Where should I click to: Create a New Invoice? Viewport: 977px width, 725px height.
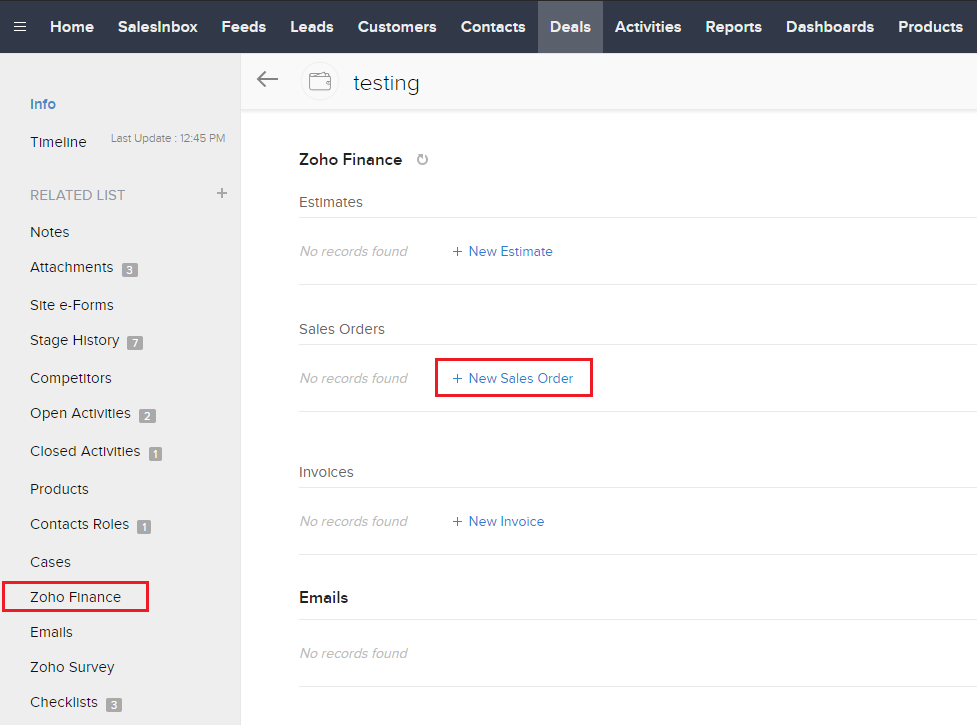[498, 521]
